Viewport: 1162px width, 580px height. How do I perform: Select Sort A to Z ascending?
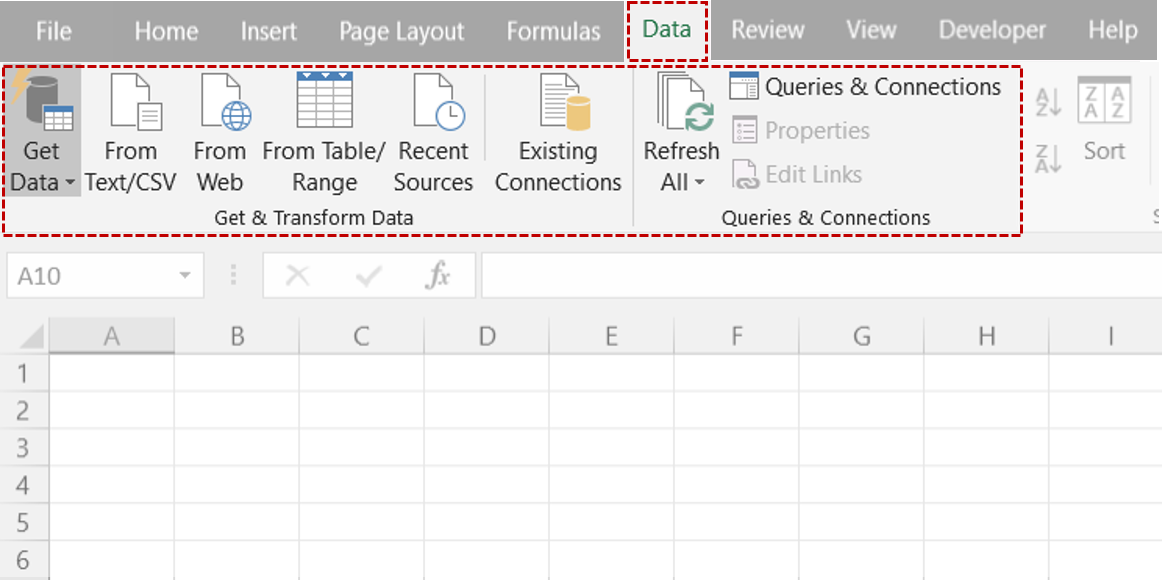[1047, 103]
